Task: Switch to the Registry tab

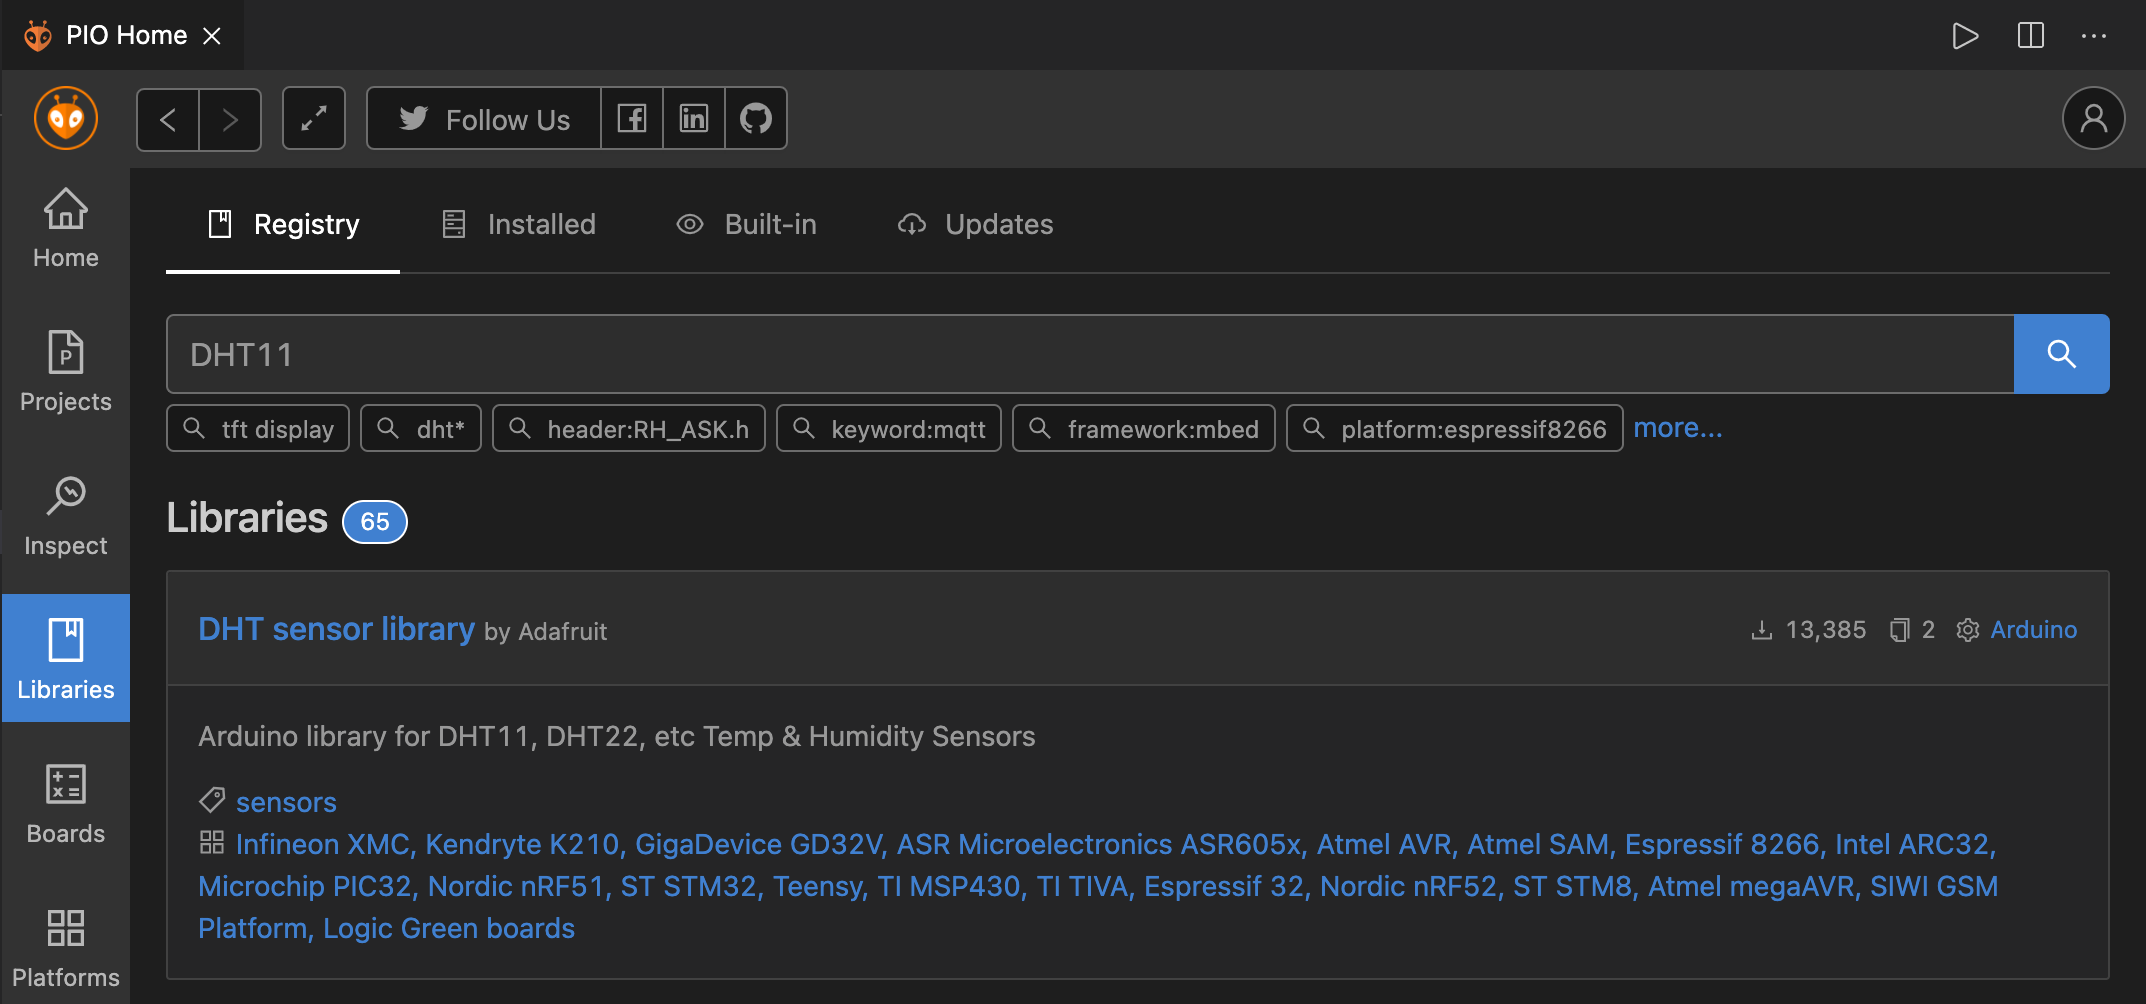Action: pyautogui.click(x=283, y=224)
